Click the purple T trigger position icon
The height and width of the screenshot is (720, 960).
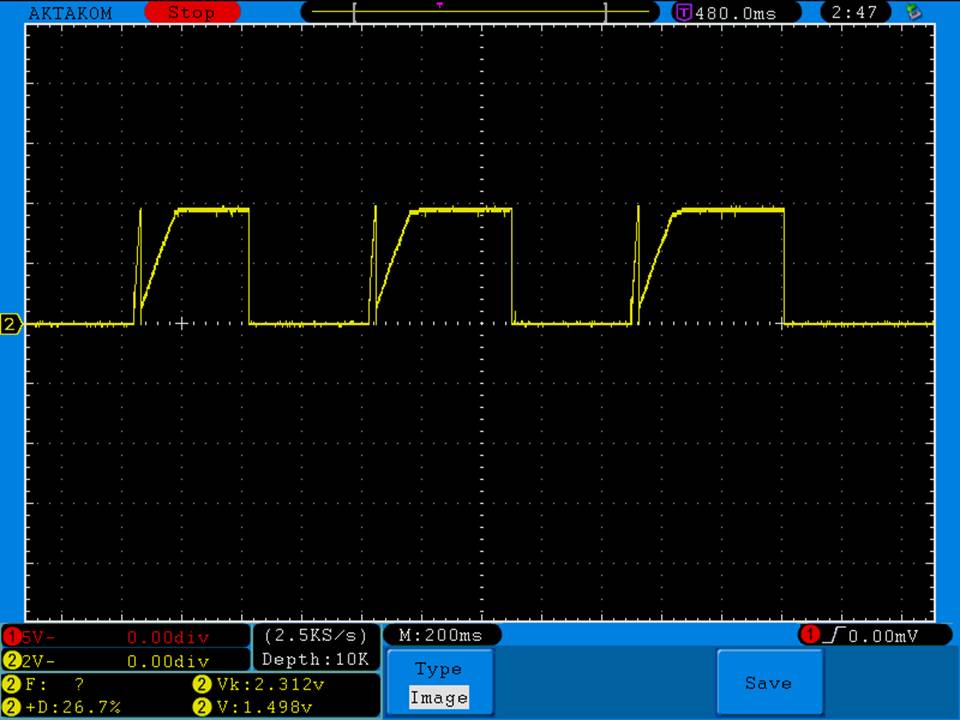[684, 13]
